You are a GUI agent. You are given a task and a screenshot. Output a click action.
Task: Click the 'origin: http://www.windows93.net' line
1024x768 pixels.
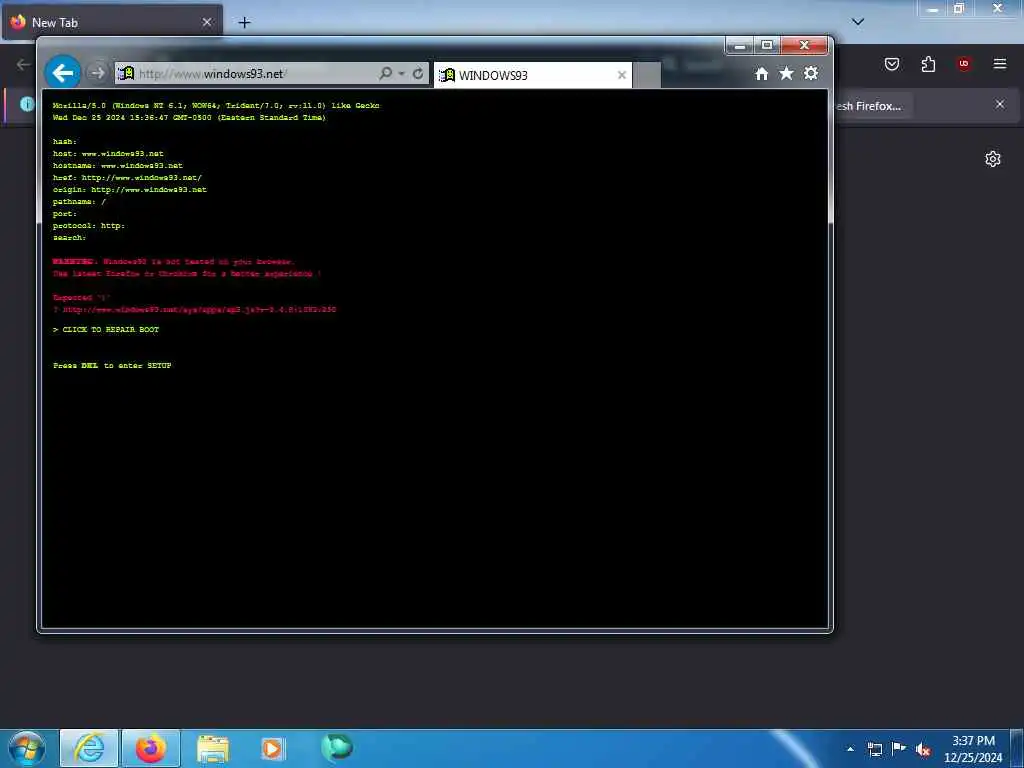(x=129, y=189)
